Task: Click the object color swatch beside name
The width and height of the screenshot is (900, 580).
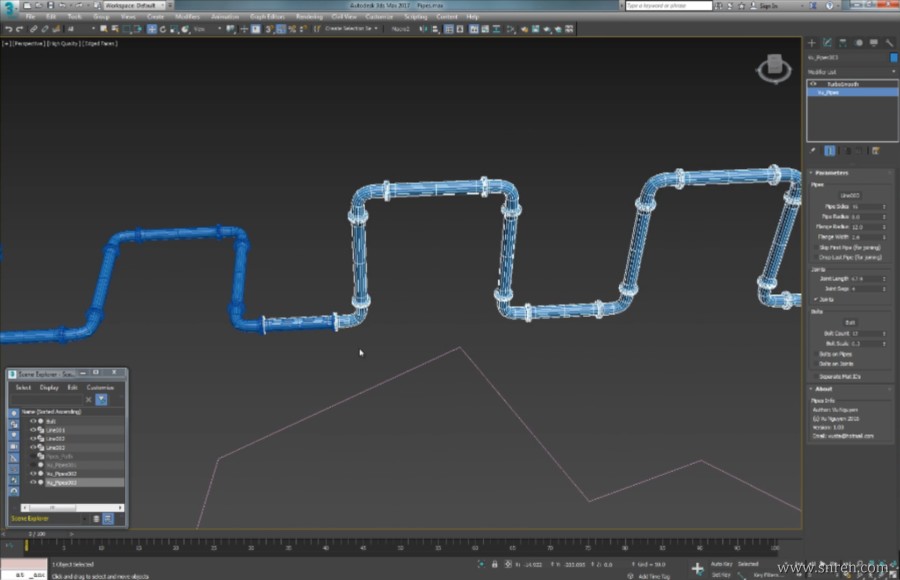Action: point(894,57)
